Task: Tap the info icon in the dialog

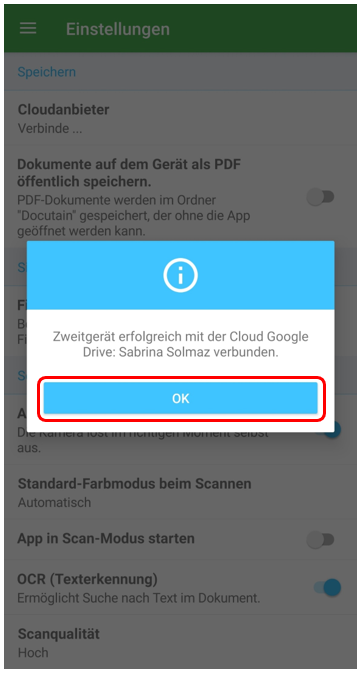Action: (180, 275)
